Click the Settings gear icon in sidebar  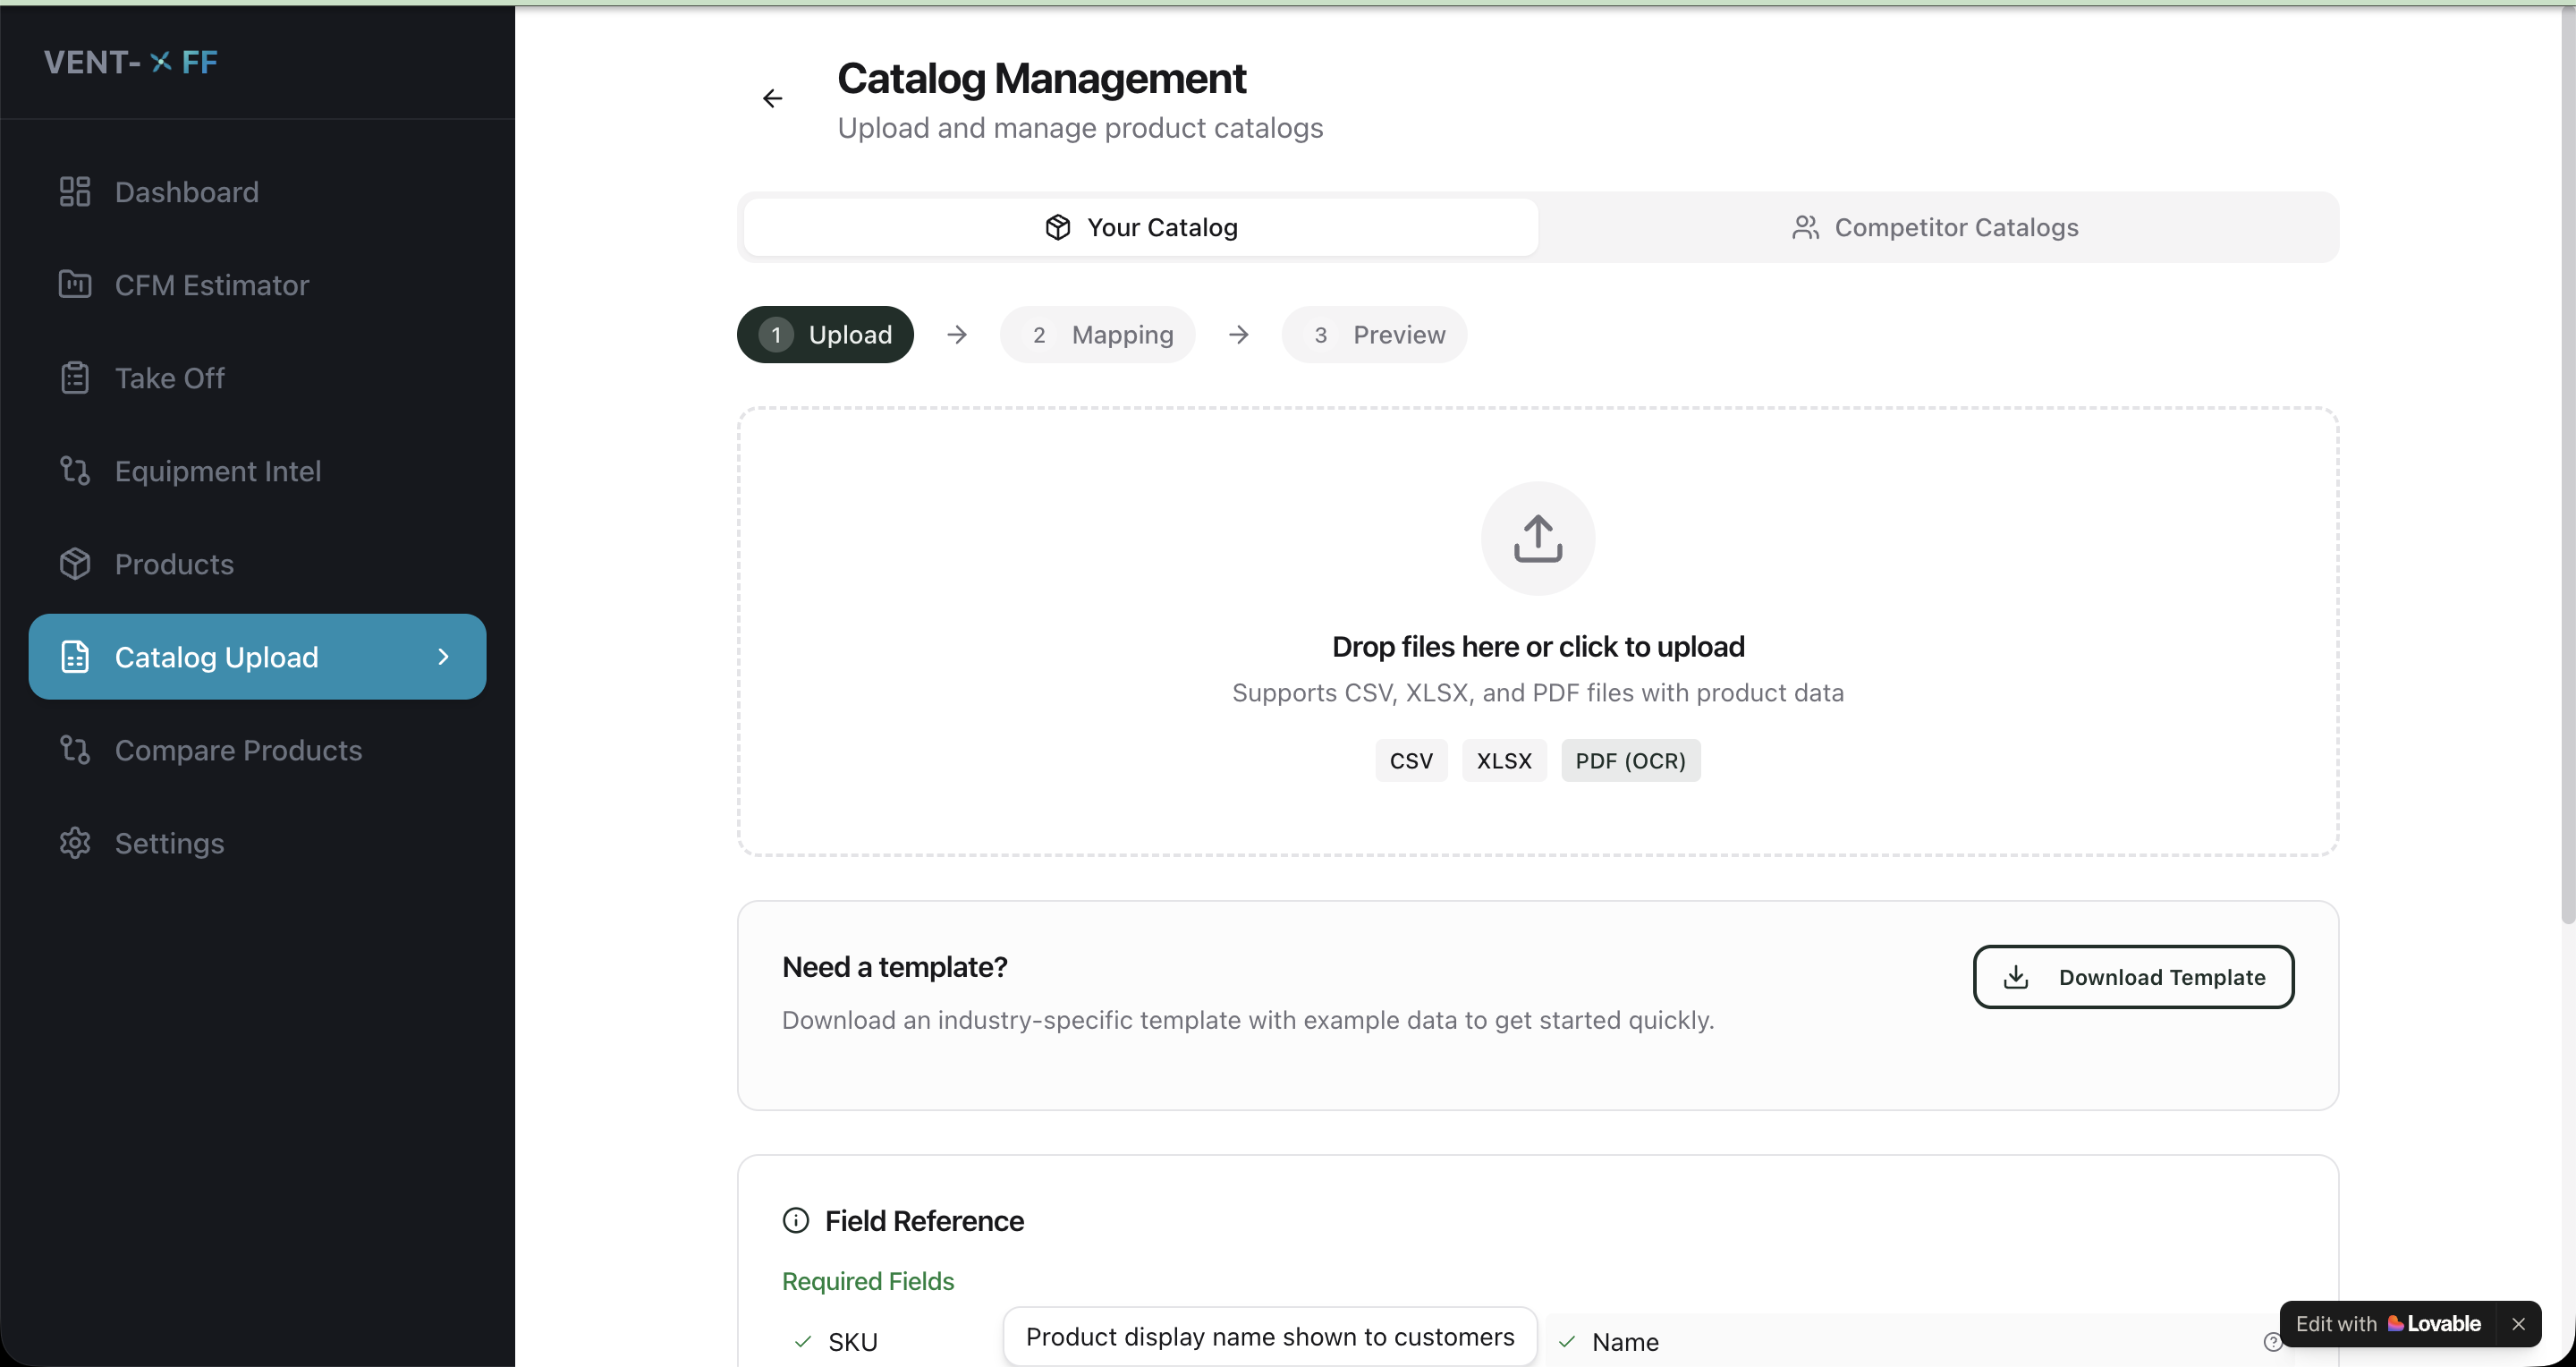75,843
